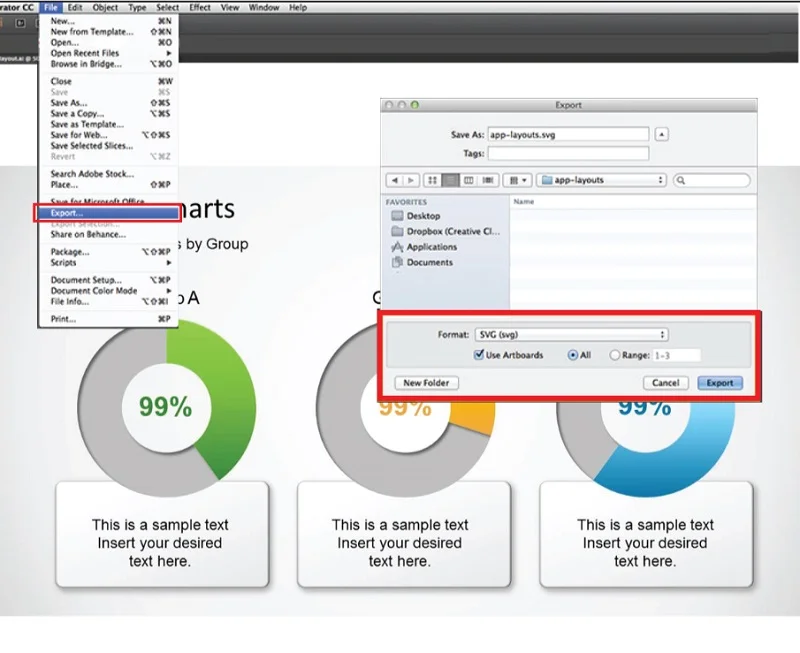
Task: Open the app-layouts folder location popup
Action: point(602,180)
